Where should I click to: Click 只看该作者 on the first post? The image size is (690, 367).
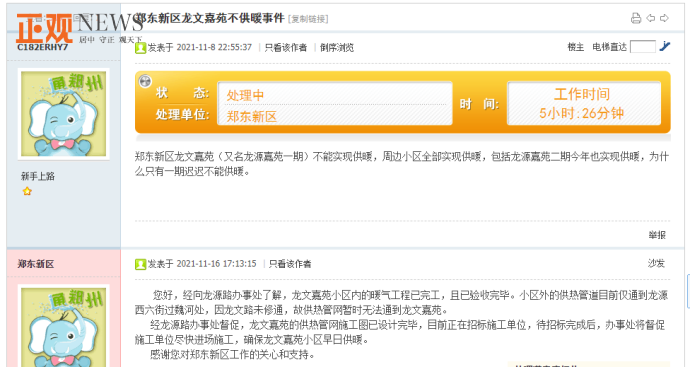286,48
